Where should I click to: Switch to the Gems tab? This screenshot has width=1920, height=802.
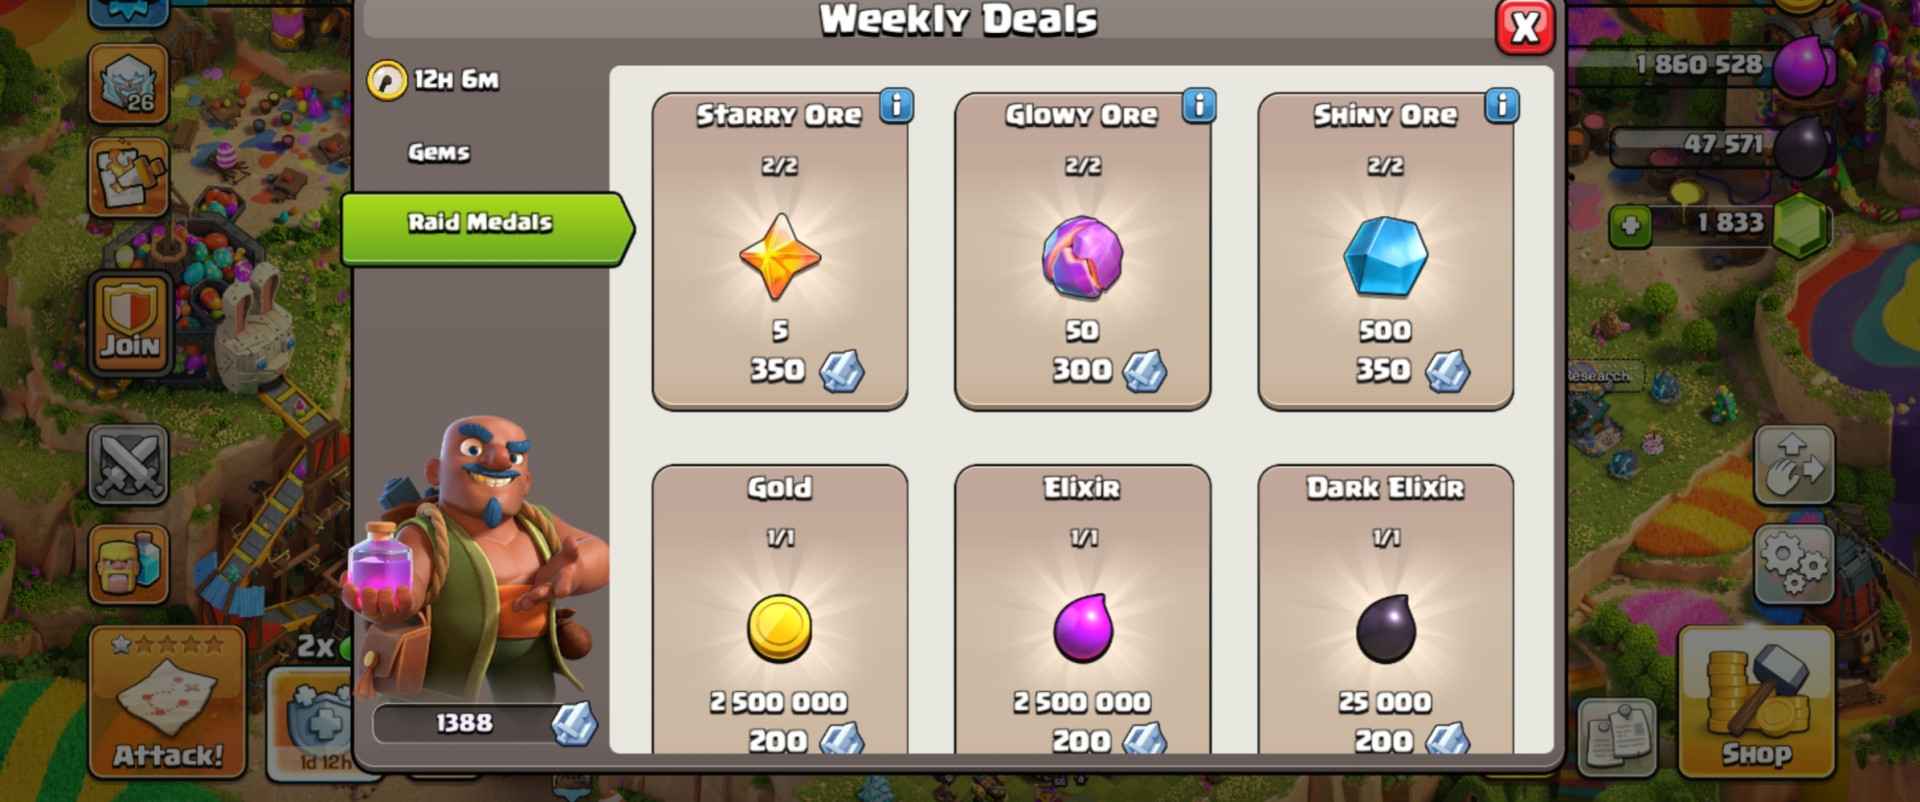click(438, 152)
